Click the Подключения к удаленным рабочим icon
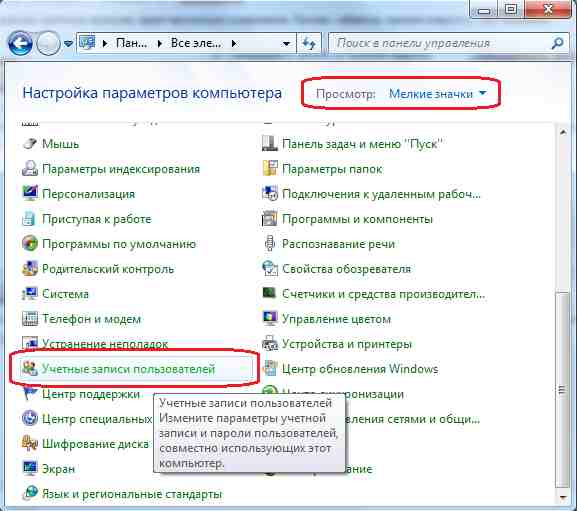The width and height of the screenshot is (577, 511). 269,194
